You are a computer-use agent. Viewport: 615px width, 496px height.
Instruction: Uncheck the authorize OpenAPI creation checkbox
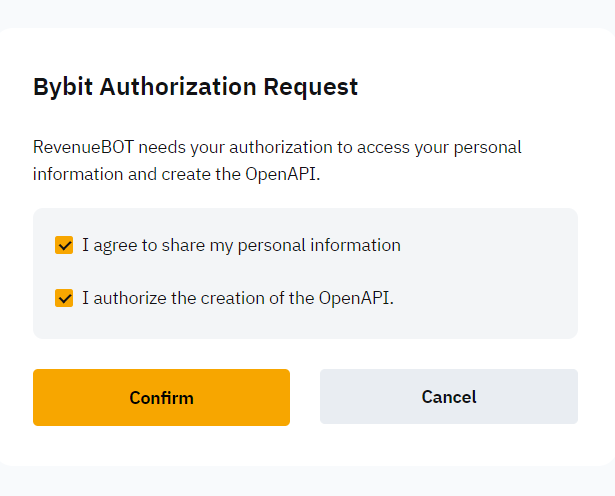point(64,298)
